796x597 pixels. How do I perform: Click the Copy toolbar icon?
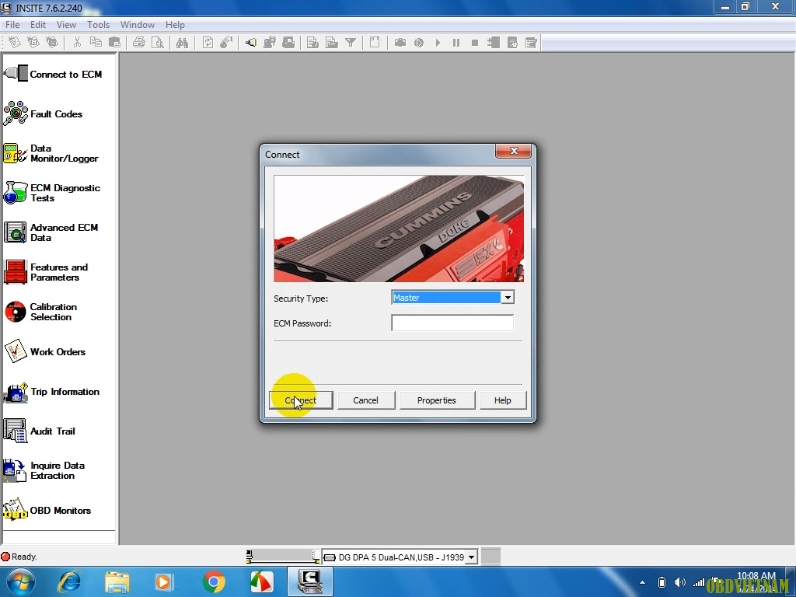click(95, 43)
